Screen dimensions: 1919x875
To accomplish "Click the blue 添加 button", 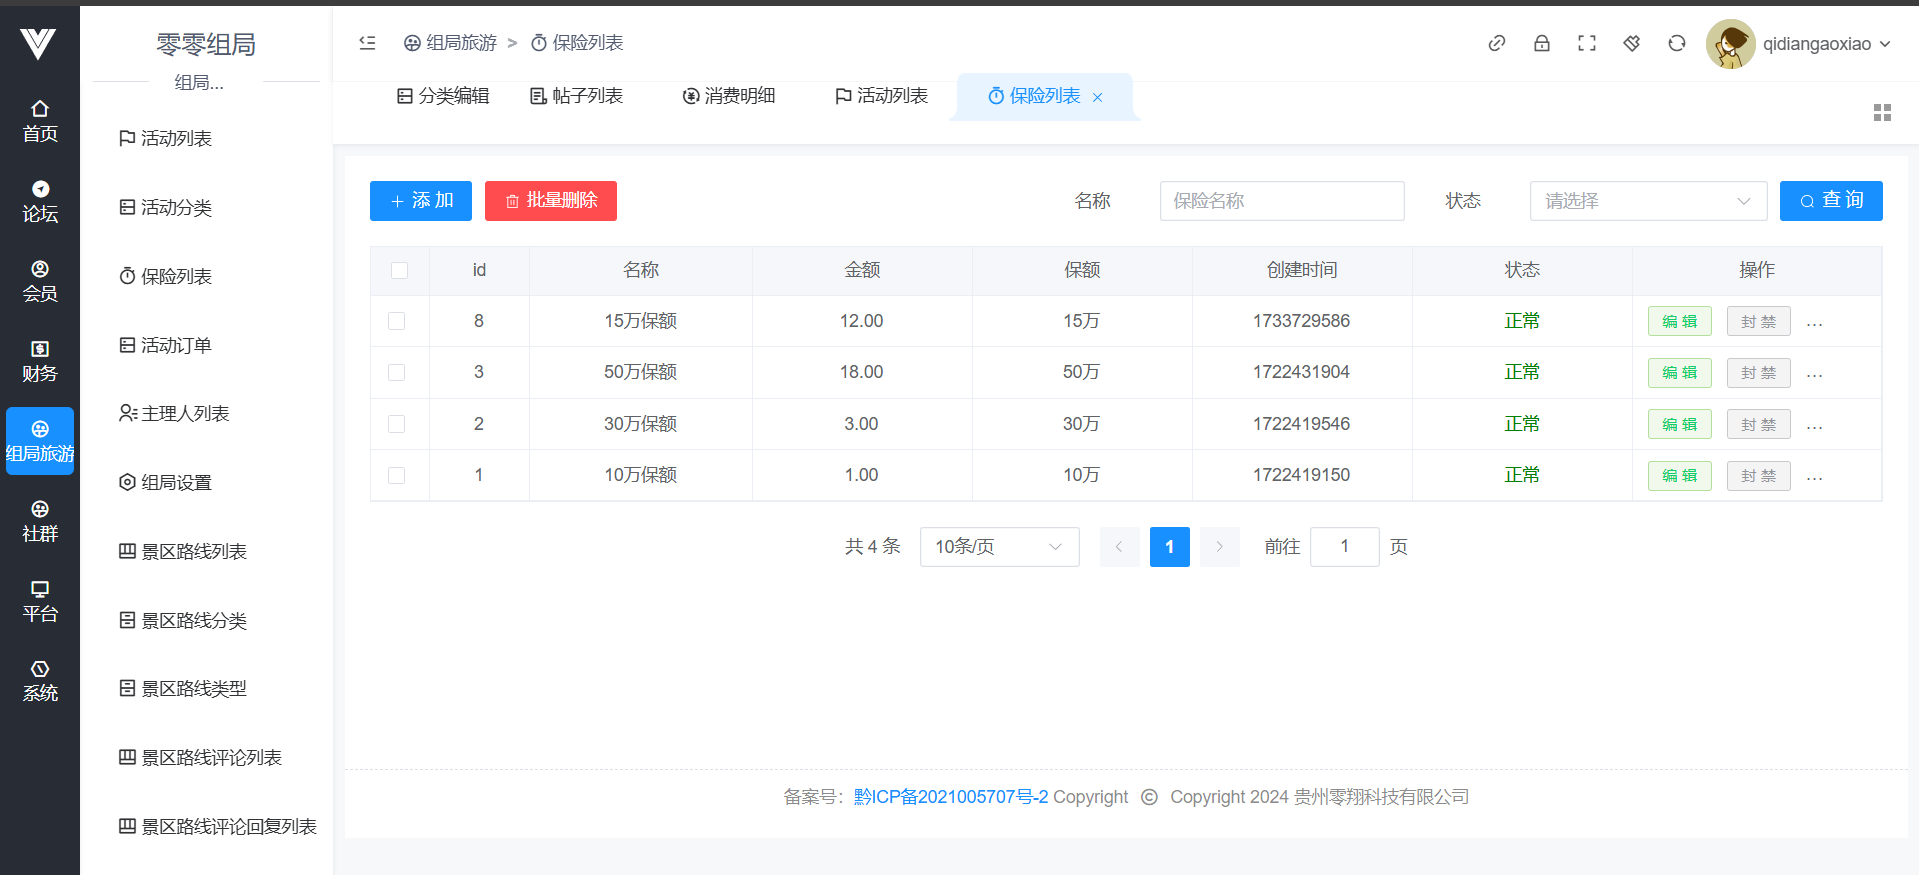I will (421, 201).
